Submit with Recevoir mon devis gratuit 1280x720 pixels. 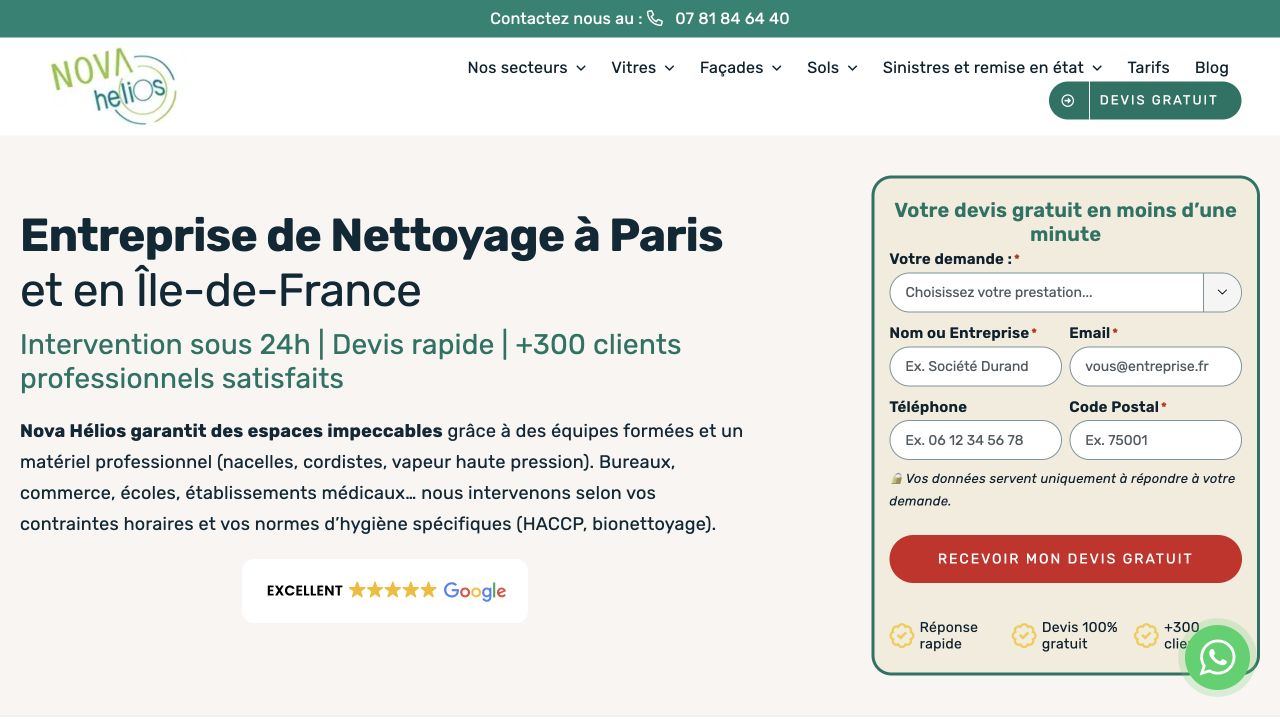(1065, 559)
